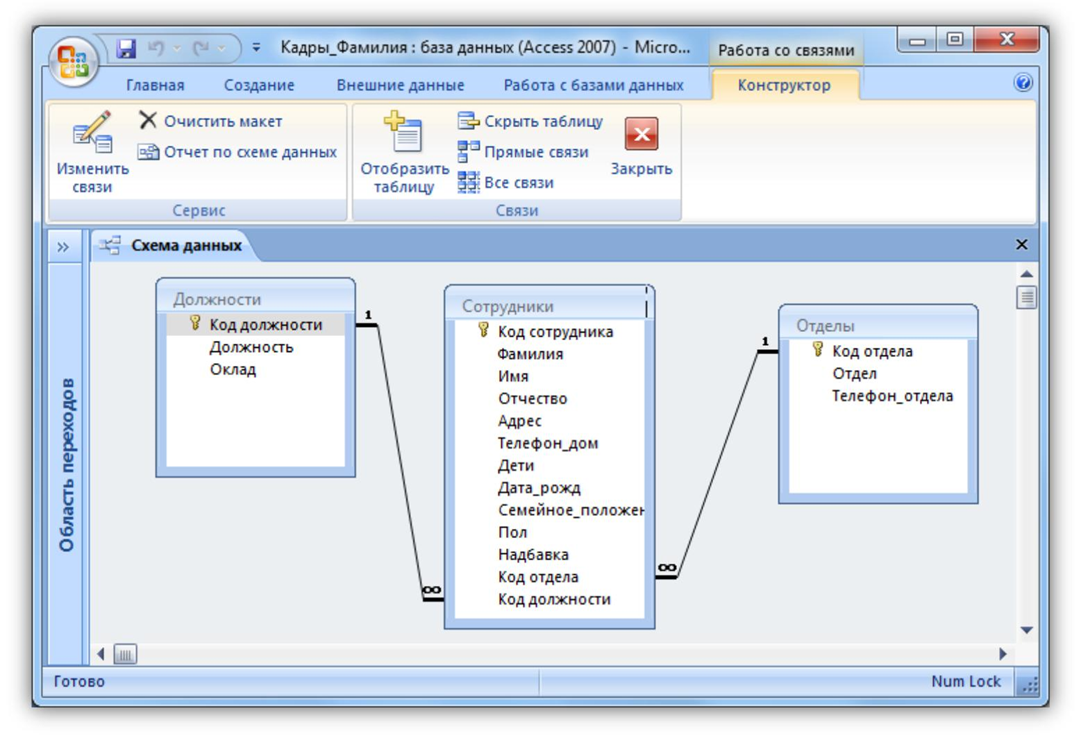
Task: Select Должность field
Action: pos(256,347)
